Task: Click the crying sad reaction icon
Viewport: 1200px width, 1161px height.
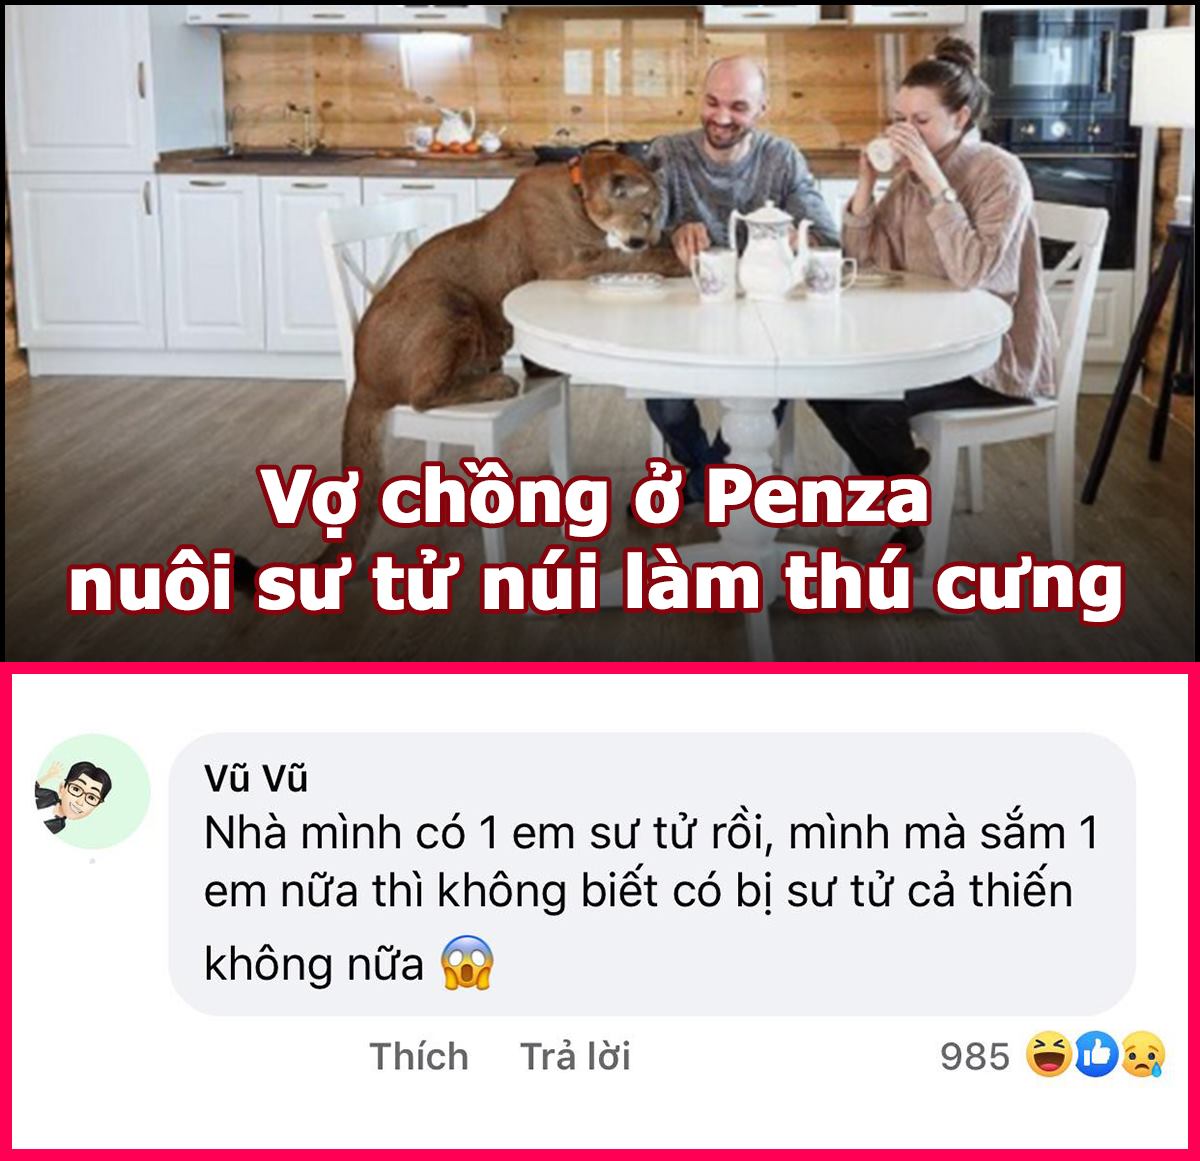Action: (x=1141, y=1055)
